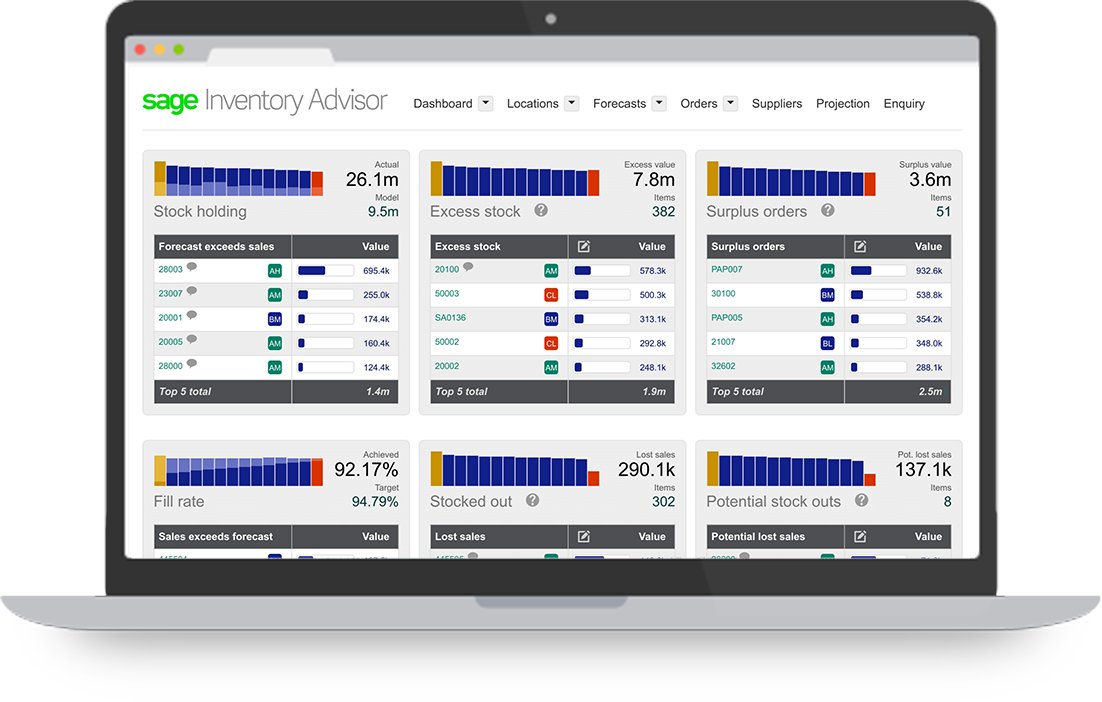Click the CL badge for item 50003

click(551, 295)
